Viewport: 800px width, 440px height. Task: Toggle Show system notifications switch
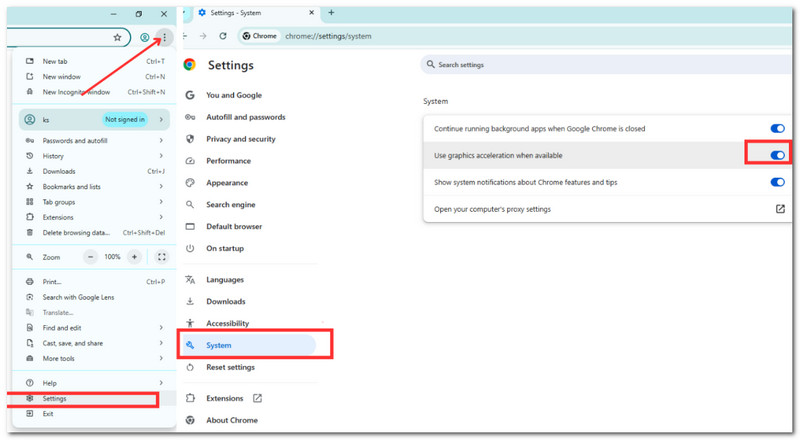[x=778, y=182]
